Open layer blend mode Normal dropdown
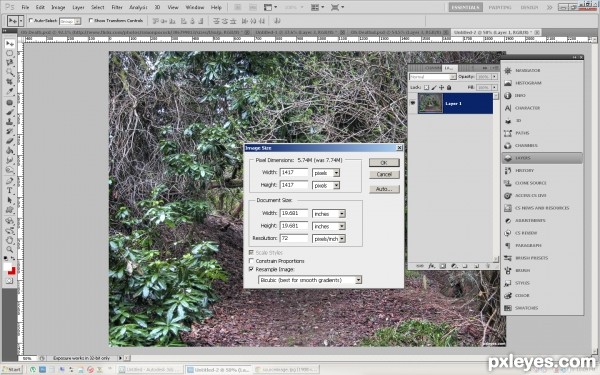This screenshot has width=600, height=375. tap(432, 77)
